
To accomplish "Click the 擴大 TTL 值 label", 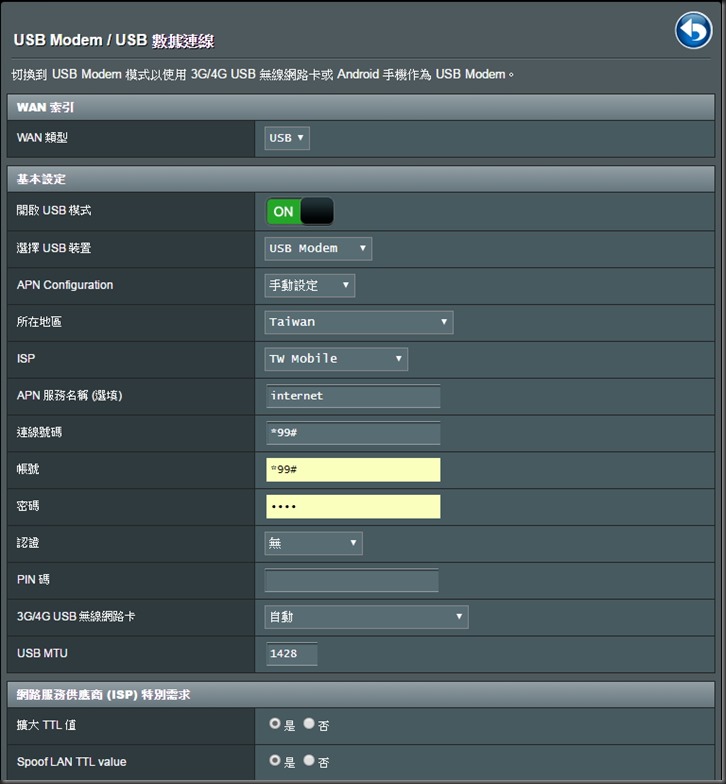I will click(46, 724).
